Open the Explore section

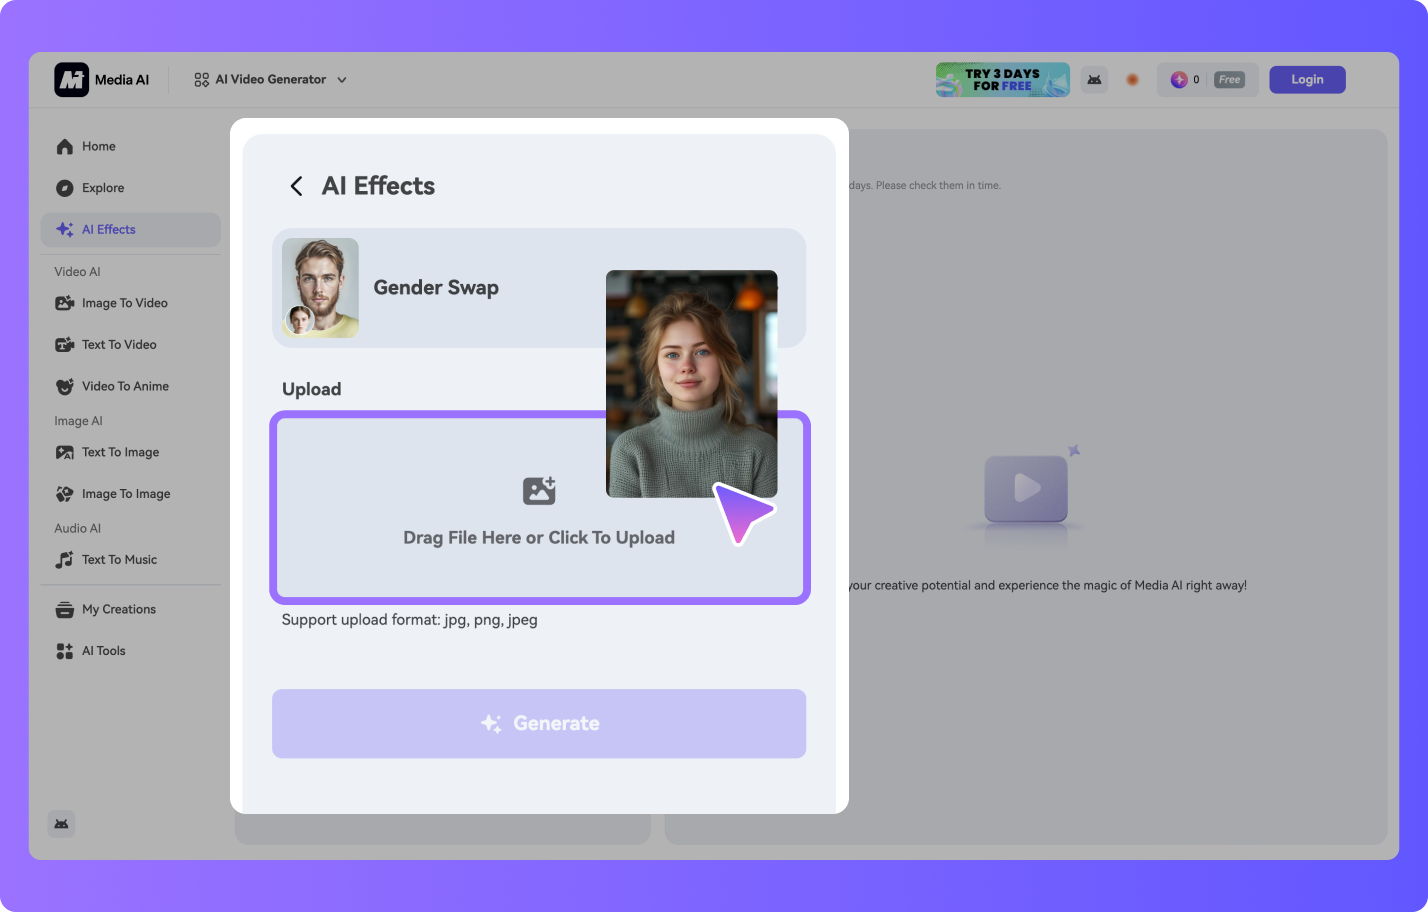(x=102, y=188)
